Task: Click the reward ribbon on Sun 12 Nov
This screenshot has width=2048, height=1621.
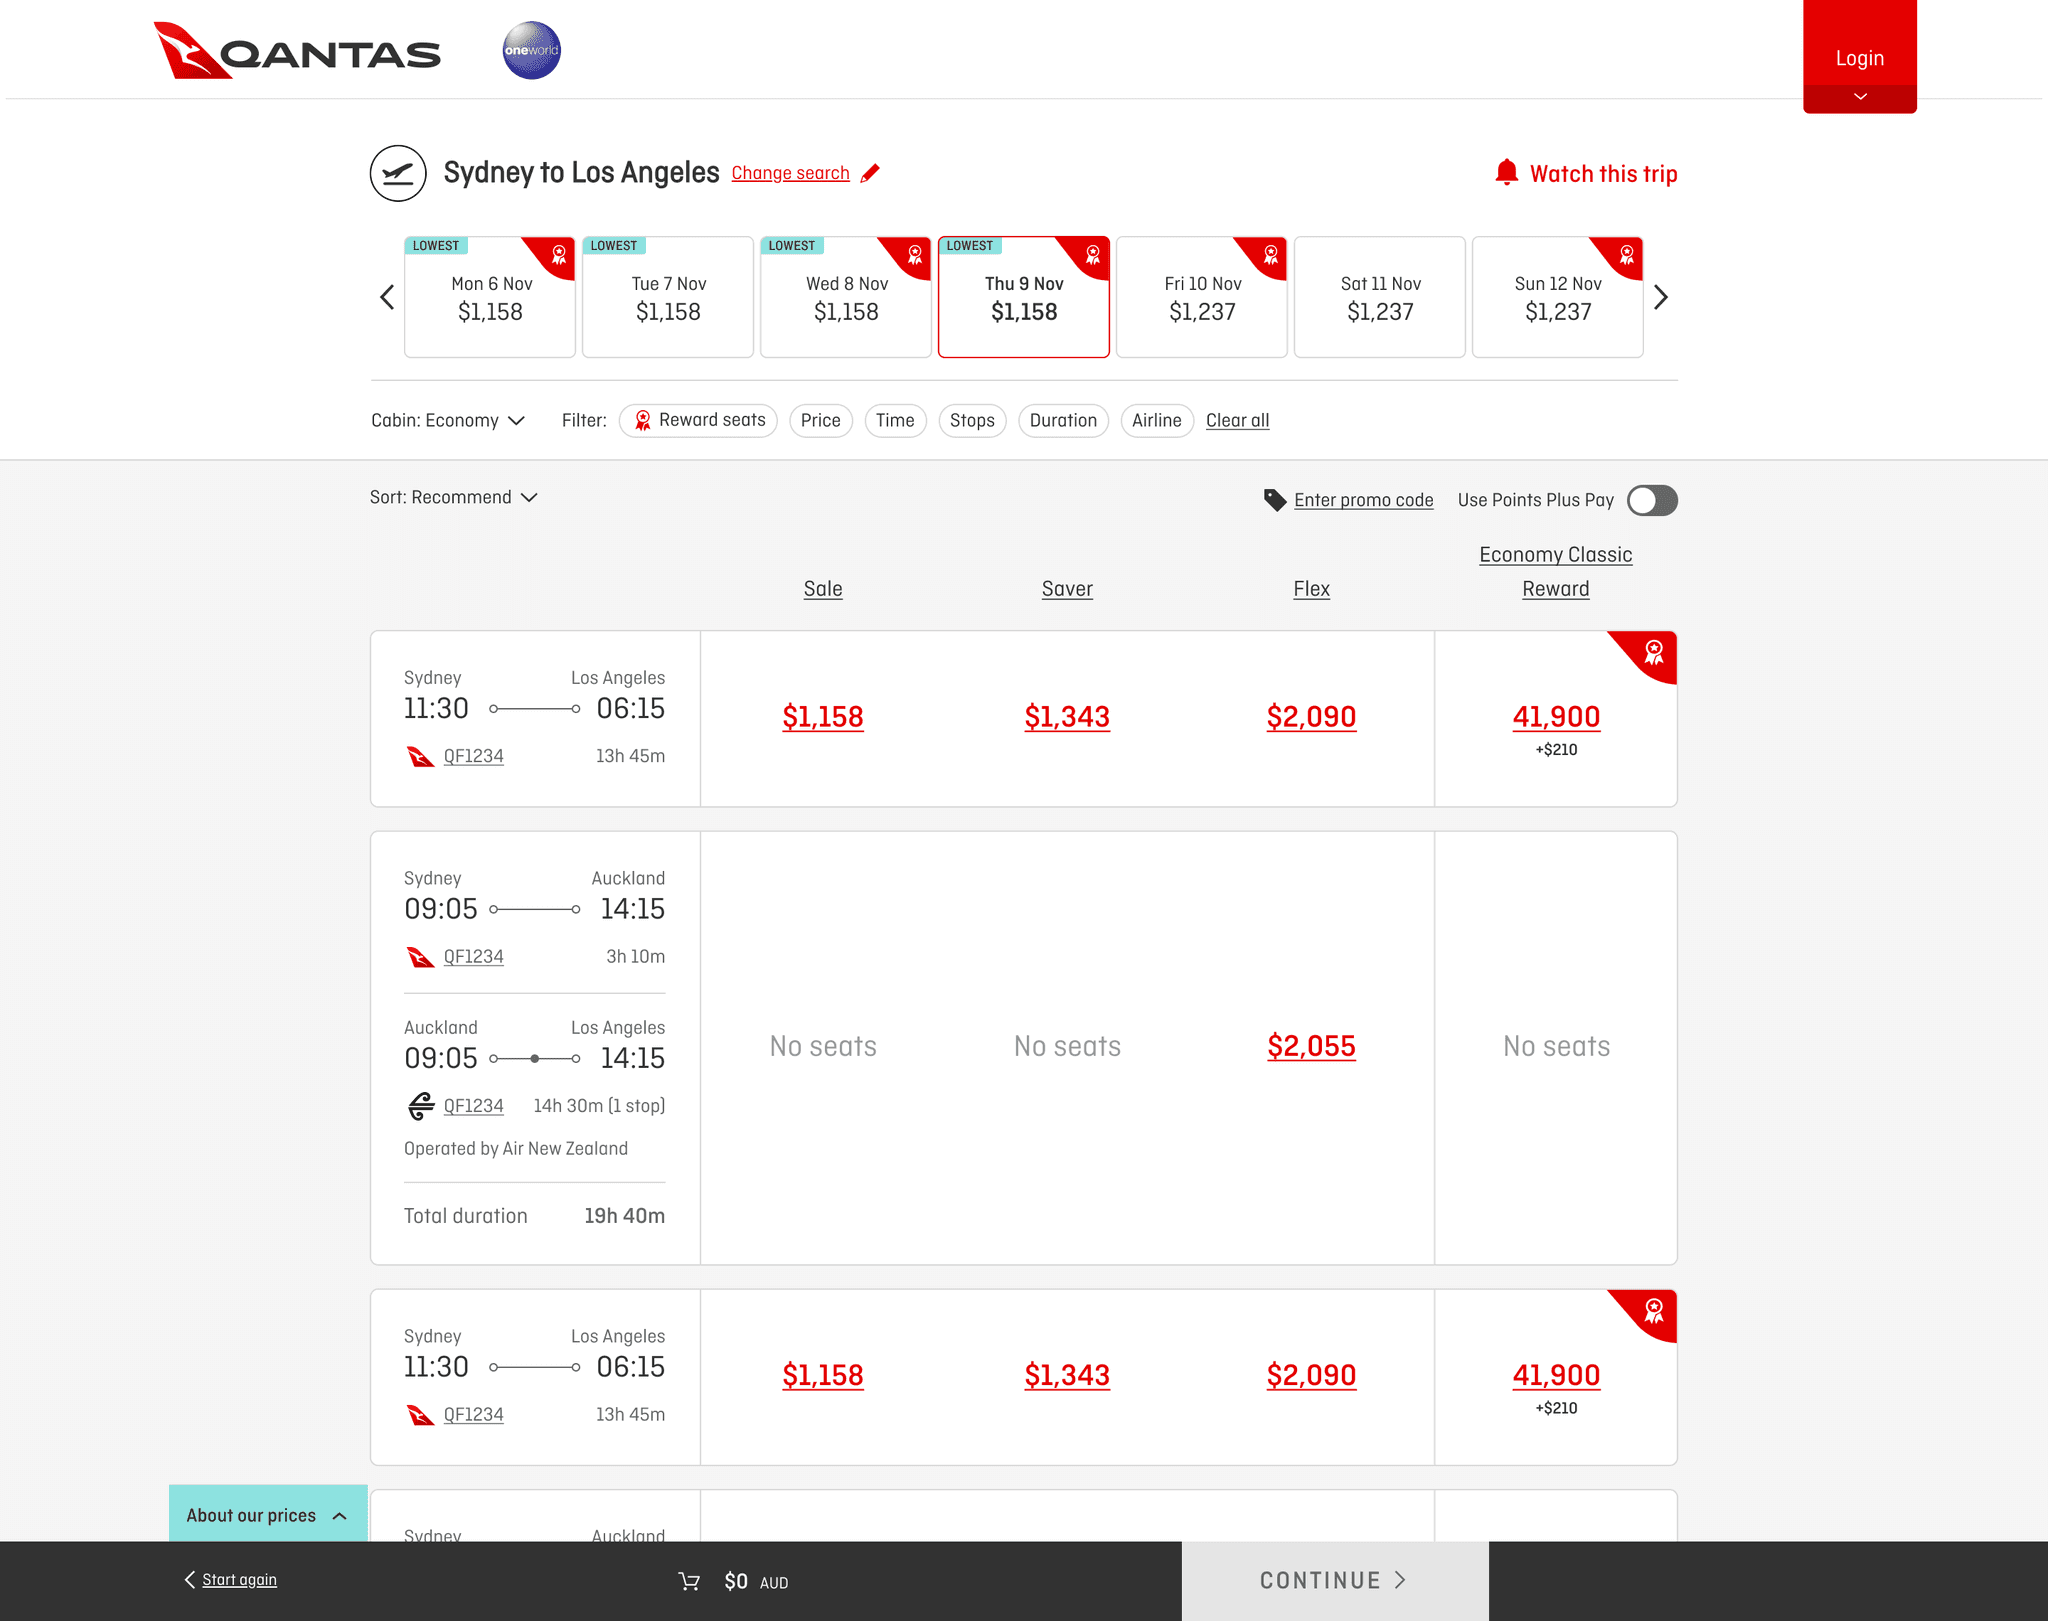Action: click(1626, 255)
